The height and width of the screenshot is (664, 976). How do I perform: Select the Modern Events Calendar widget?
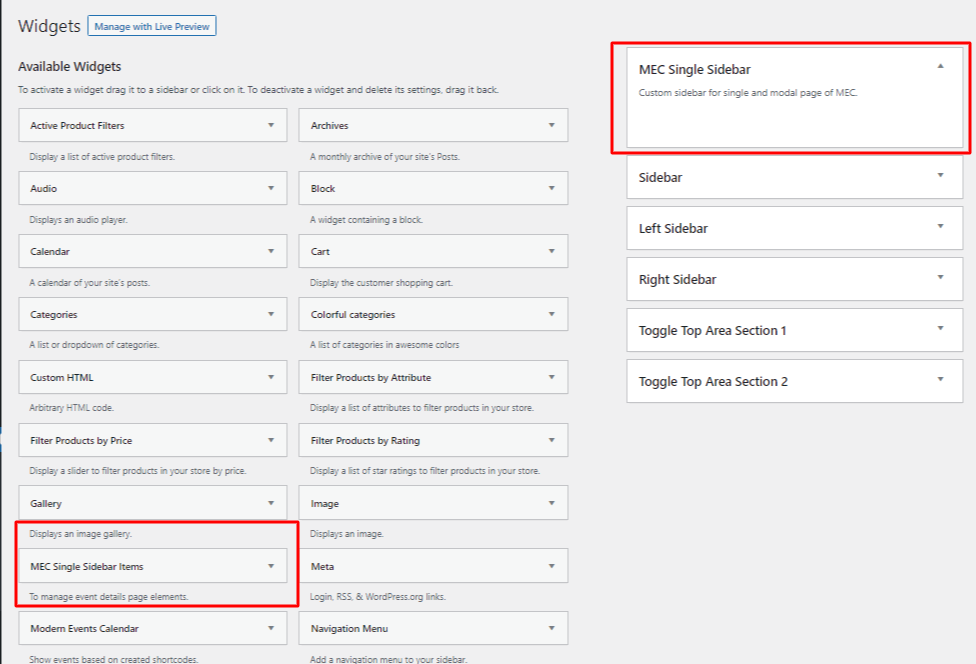click(84, 629)
